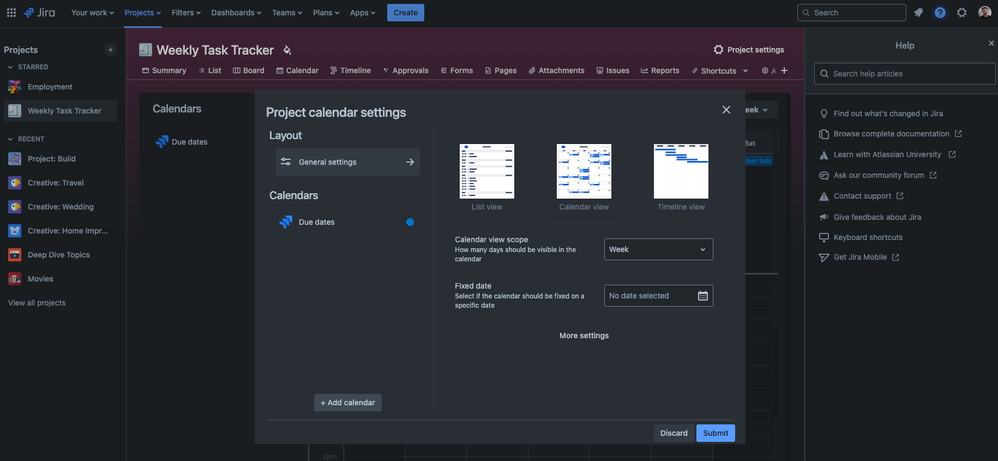
Task: Click the plus icon to add a tab
Action: (784, 71)
